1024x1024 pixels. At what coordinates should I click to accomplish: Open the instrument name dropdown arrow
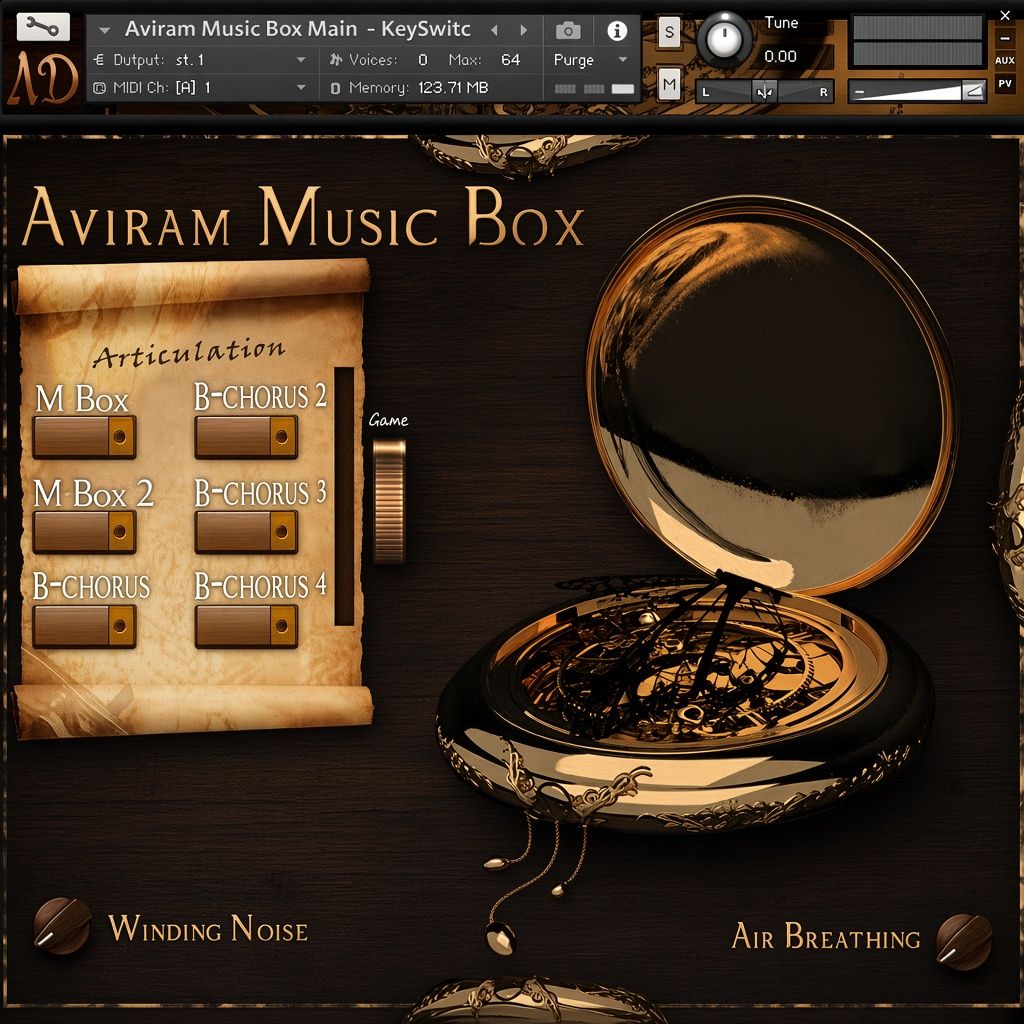pyautogui.click(x=104, y=30)
